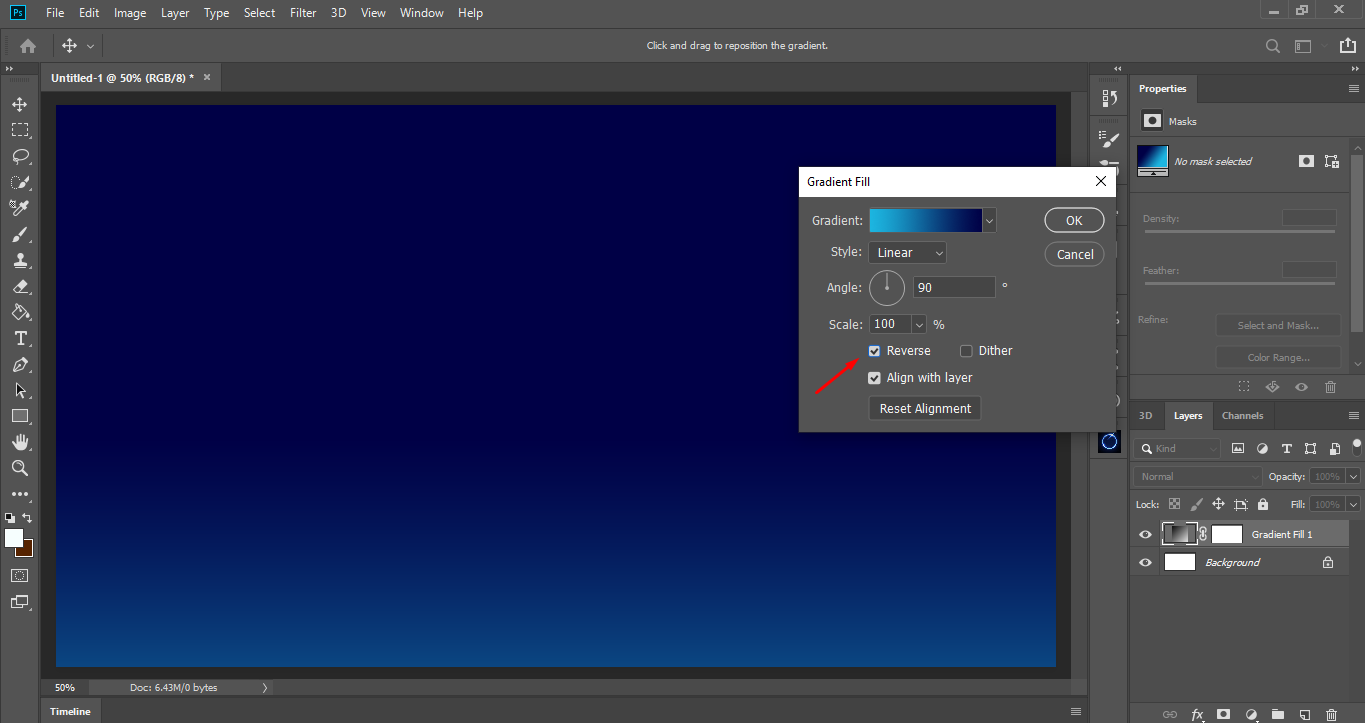Viewport: 1365px width, 723px height.
Task: Hide the Background layer
Action: pos(1146,563)
